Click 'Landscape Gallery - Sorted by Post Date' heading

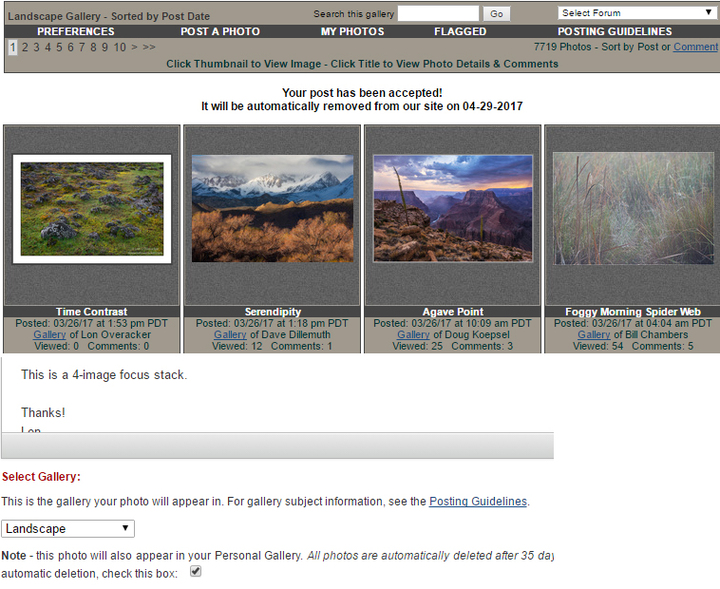coord(109,16)
